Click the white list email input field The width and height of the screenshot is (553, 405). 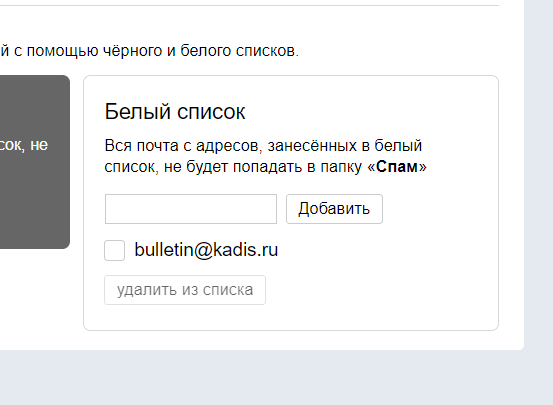(x=191, y=209)
